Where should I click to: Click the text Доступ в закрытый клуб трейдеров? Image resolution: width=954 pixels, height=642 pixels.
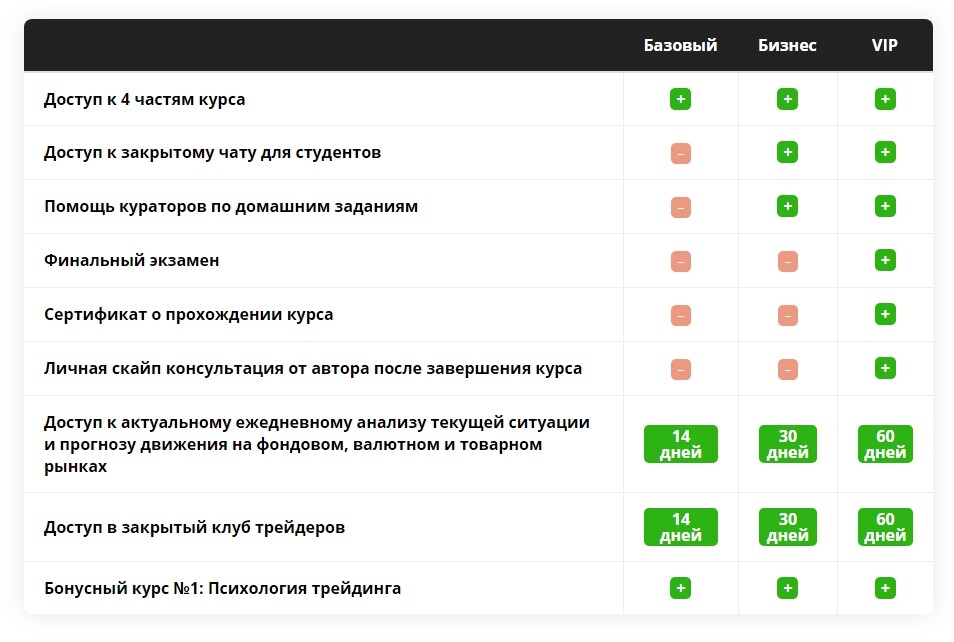194,527
